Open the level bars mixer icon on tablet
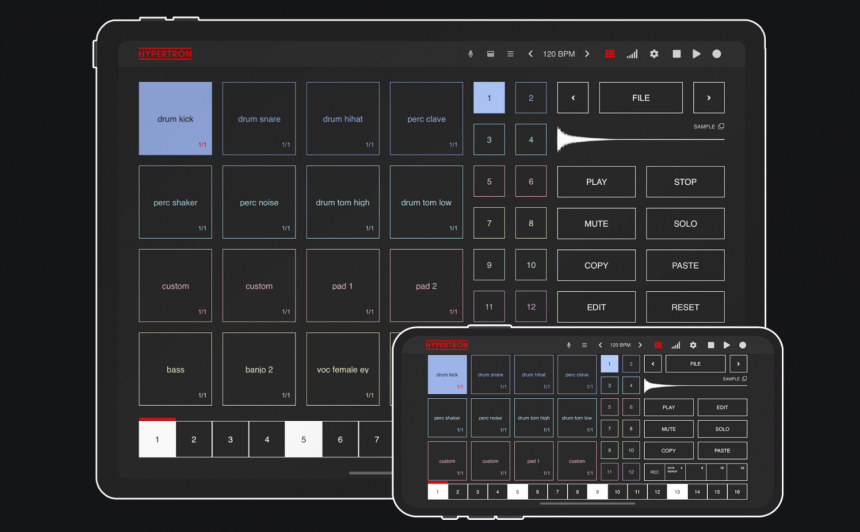 [632, 54]
